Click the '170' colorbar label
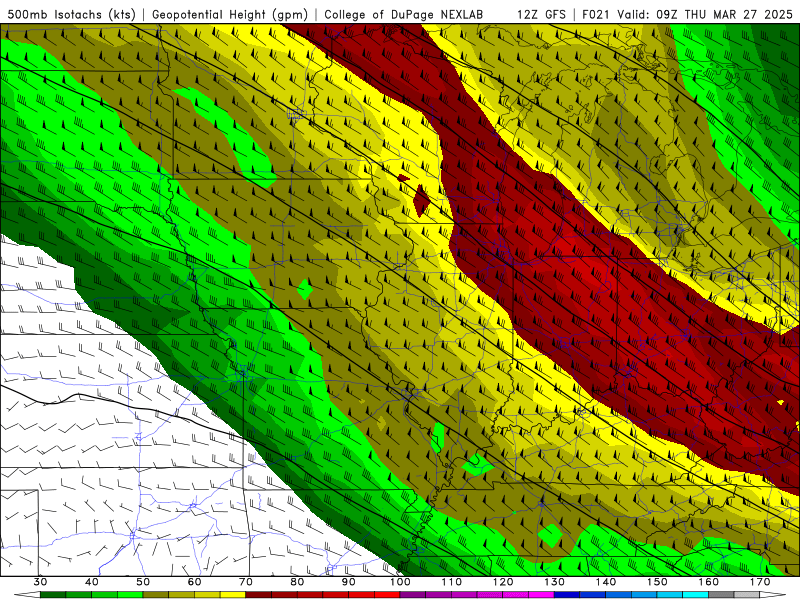800x600 pixels. [760, 582]
